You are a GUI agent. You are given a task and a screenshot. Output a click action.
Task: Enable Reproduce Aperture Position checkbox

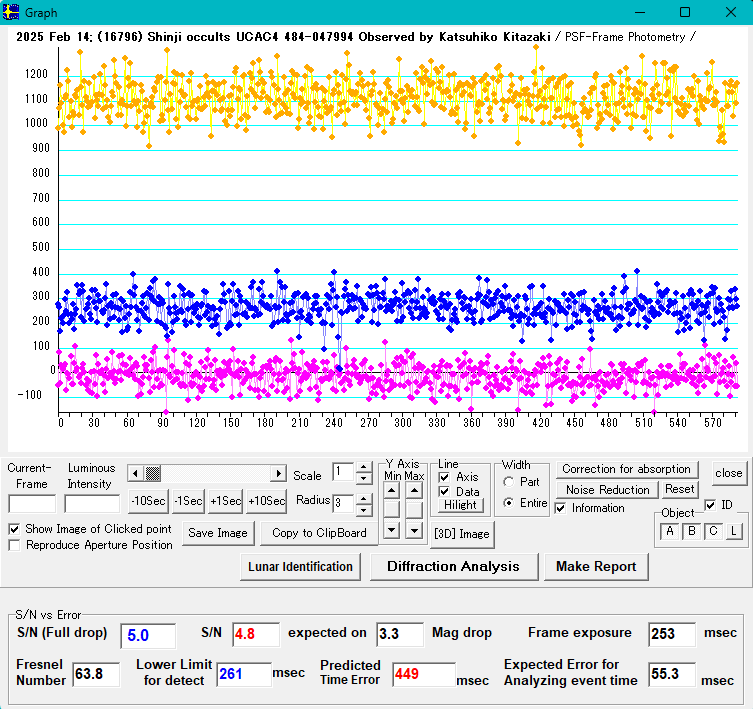tap(15, 545)
